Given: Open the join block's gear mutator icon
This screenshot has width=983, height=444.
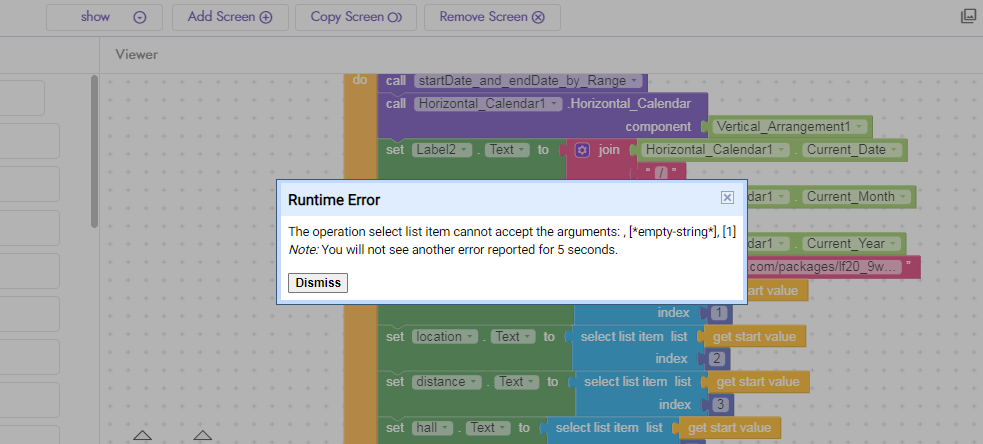Looking at the screenshot, I should point(582,150).
